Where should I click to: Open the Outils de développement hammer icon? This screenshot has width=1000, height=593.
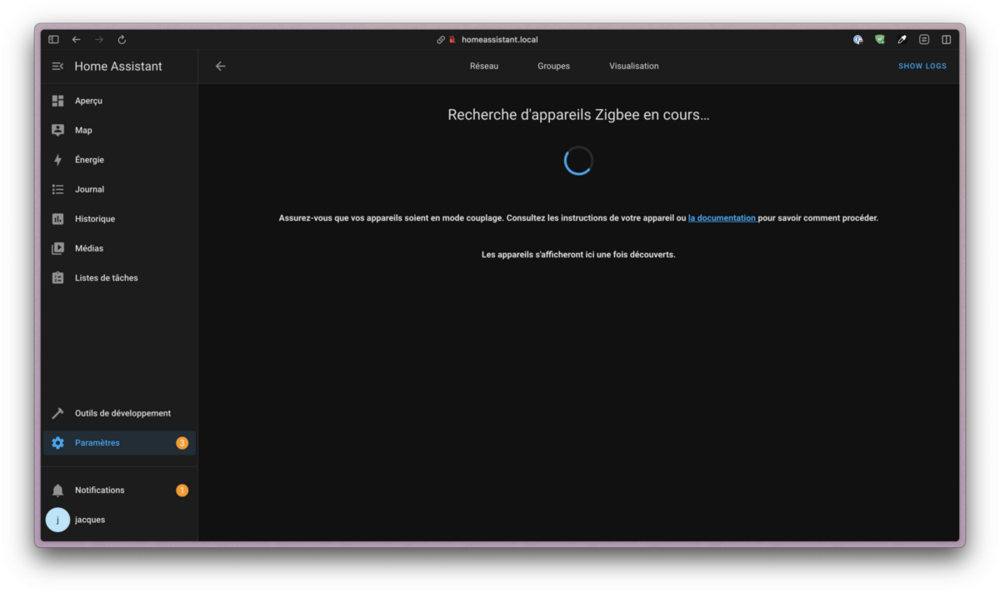point(58,413)
